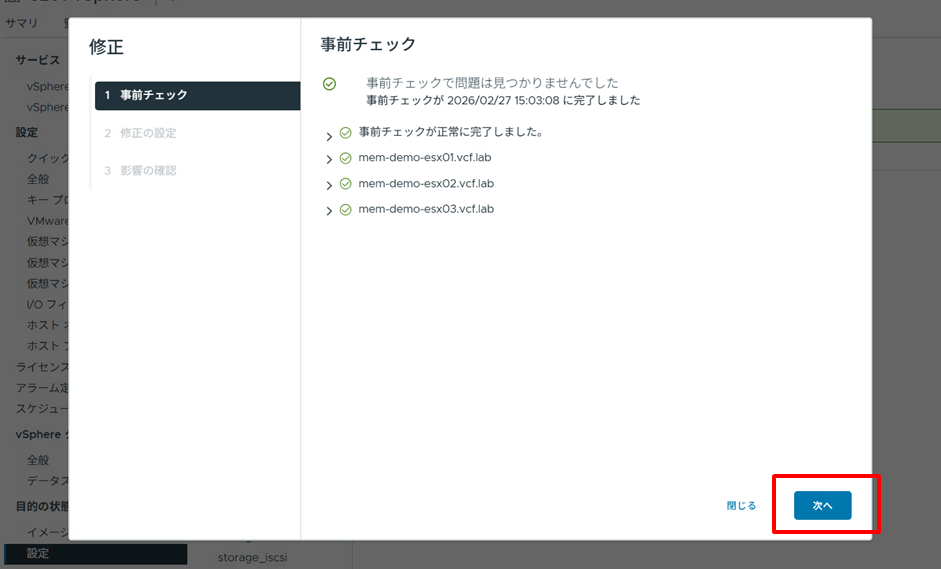This screenshot has width=941, height=569.
Task: Click the success icon beside 事前チェックが正常に完了しました
Action: [x=346, y=132]
